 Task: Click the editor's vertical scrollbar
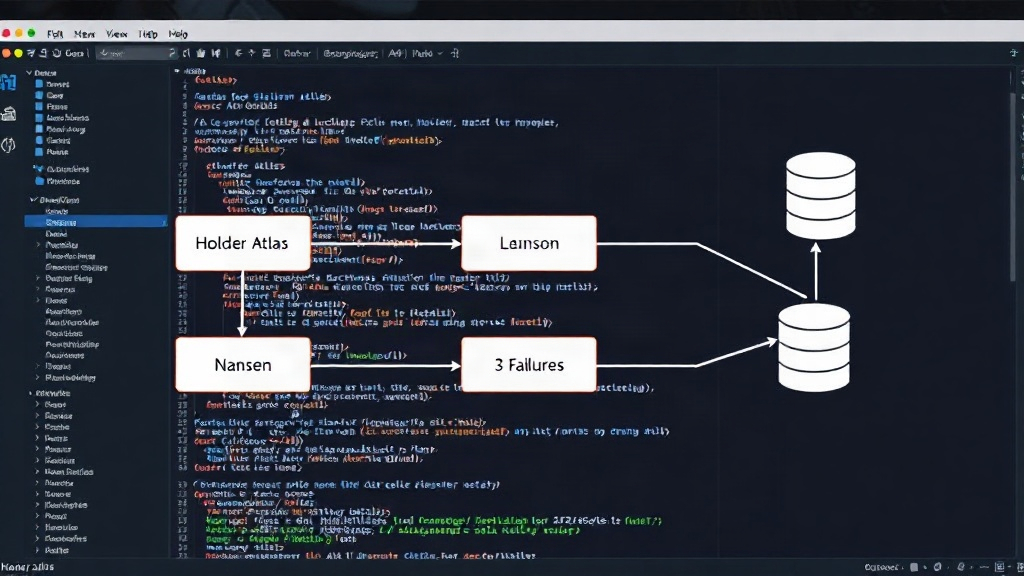[x=1014, y=189]
